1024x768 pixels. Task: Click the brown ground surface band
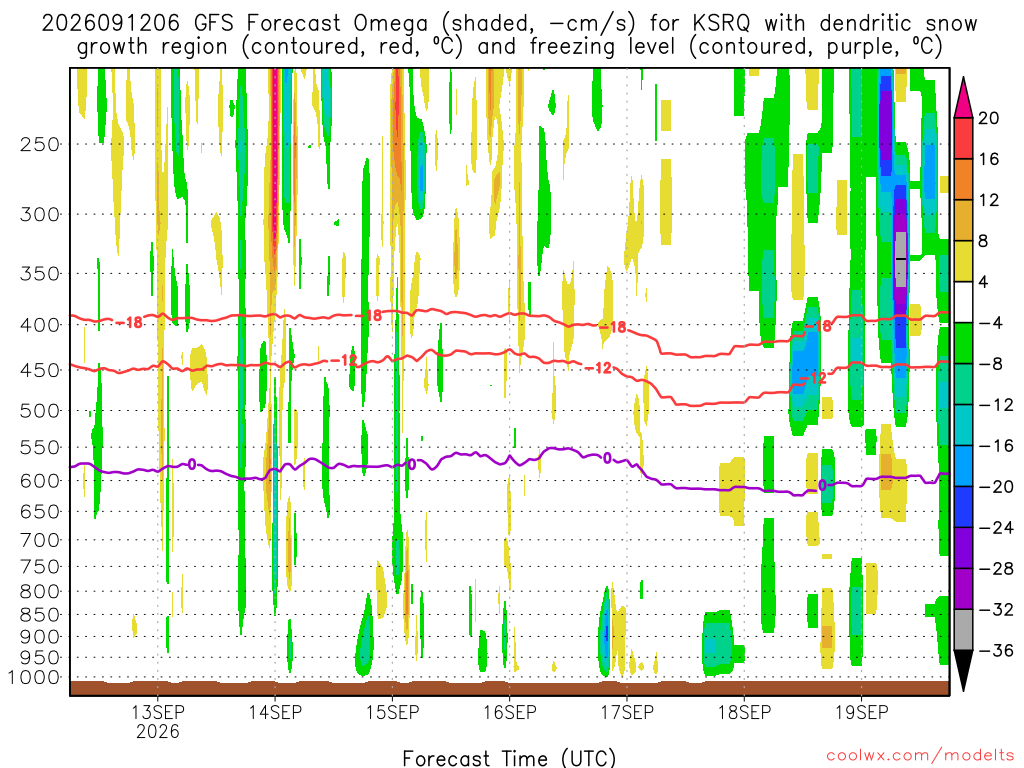point(509,688)
